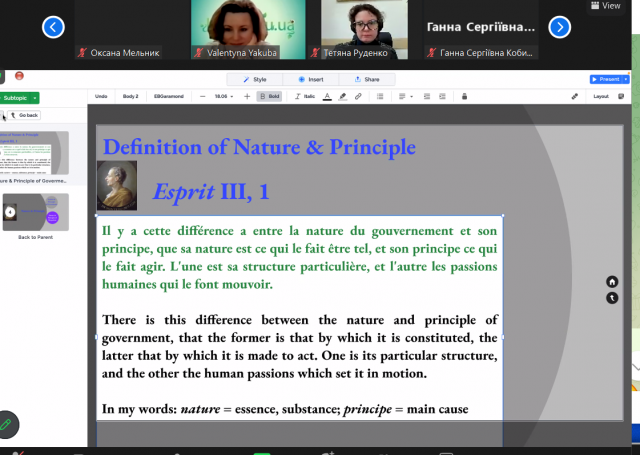This screenshot has width=640, height=455.
Task: Add a new Subtopic
Action: coord(14,98)
